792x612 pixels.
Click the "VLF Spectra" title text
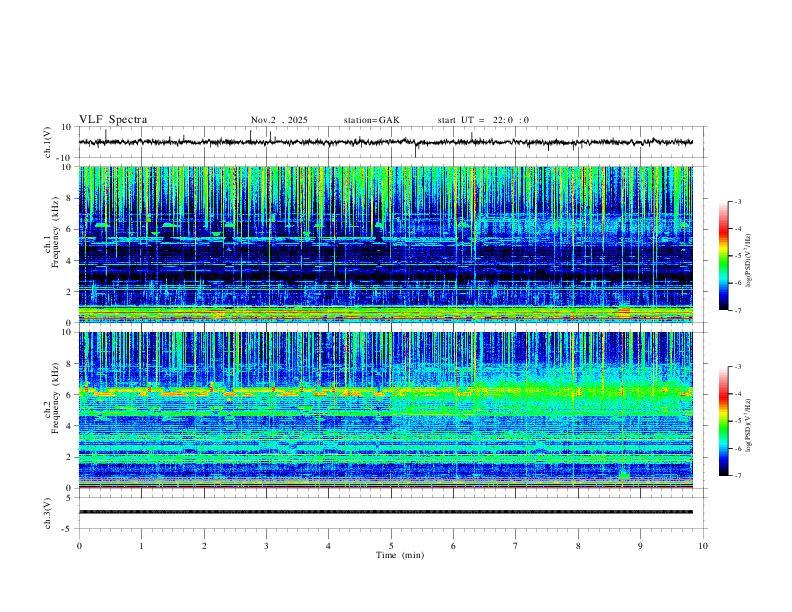113,120
